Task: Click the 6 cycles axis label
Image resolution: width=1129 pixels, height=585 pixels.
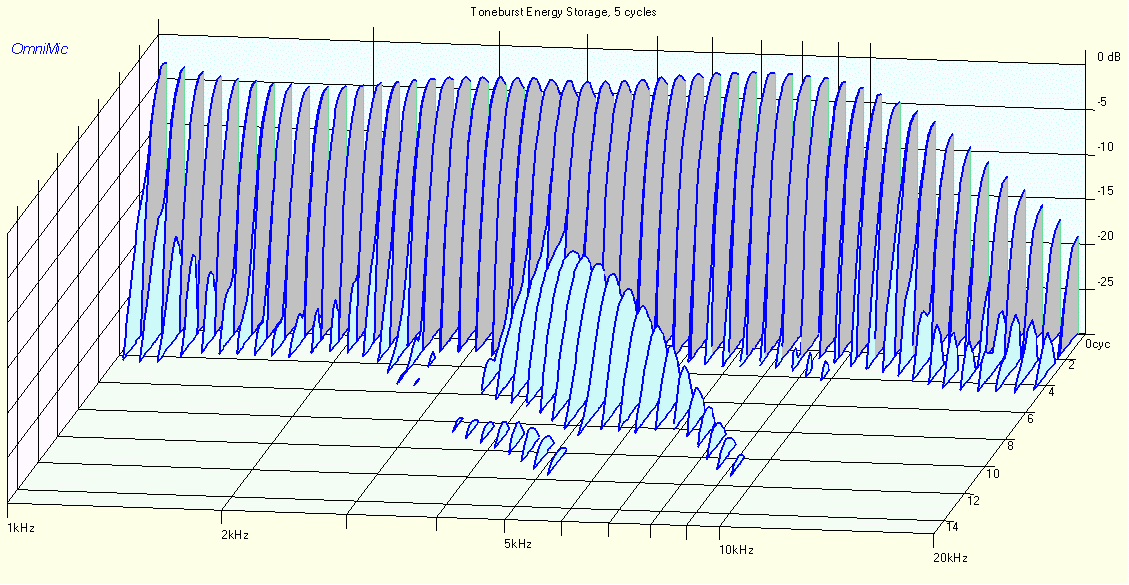Action: 1031,419
